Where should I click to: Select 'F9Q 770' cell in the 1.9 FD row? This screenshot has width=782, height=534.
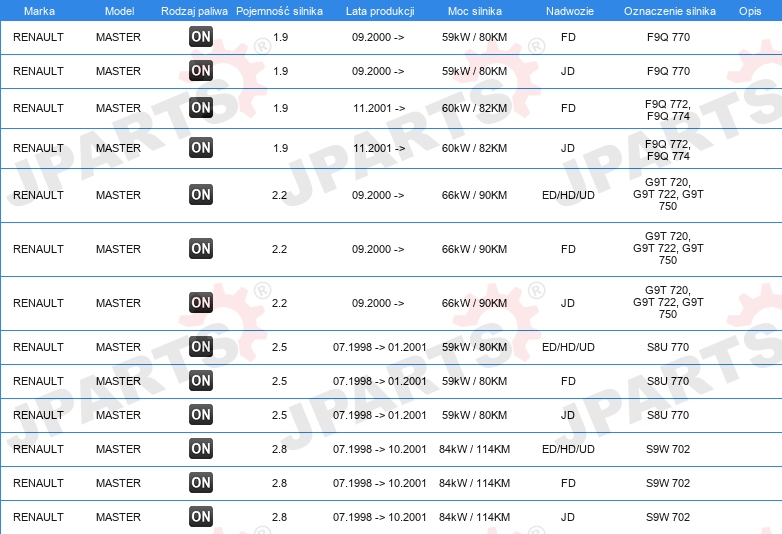668,37
